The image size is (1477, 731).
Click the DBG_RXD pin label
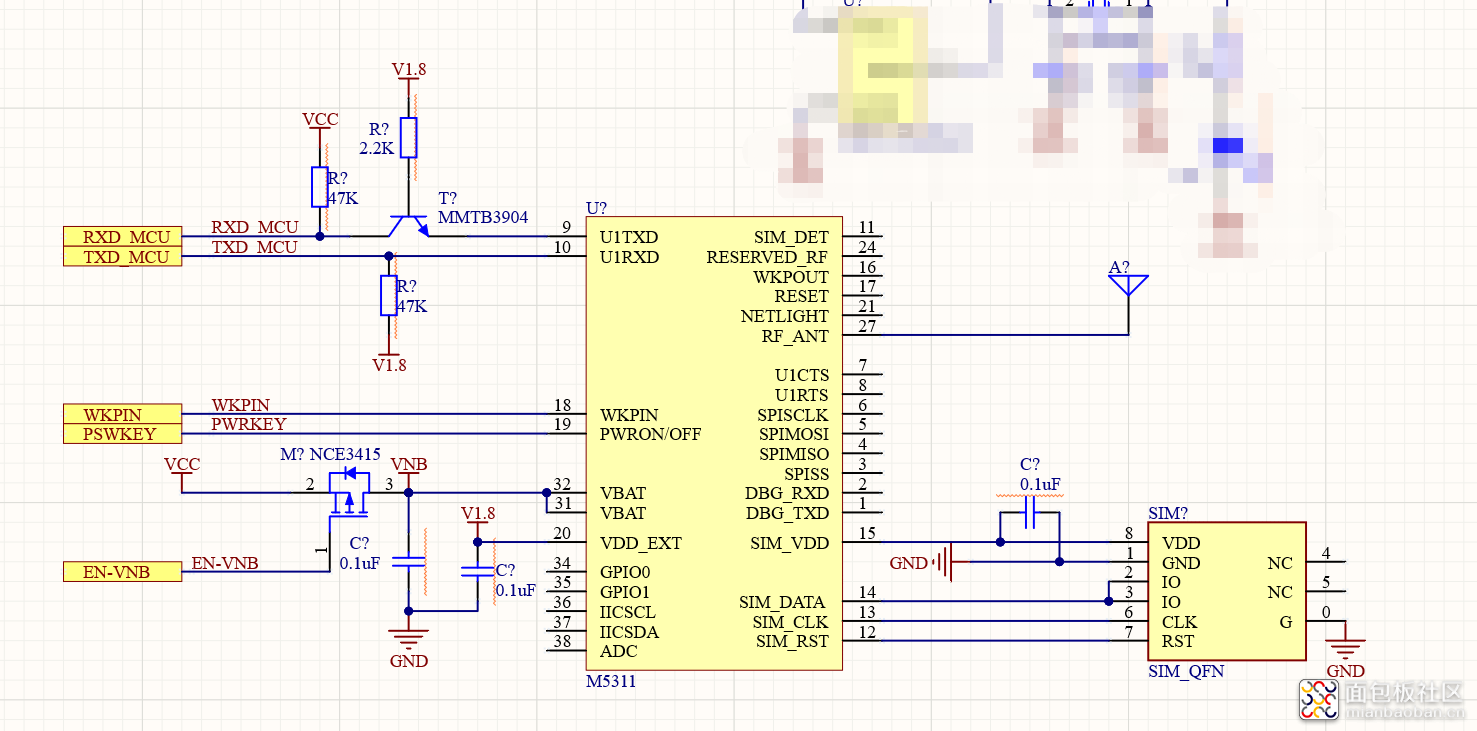787,494
